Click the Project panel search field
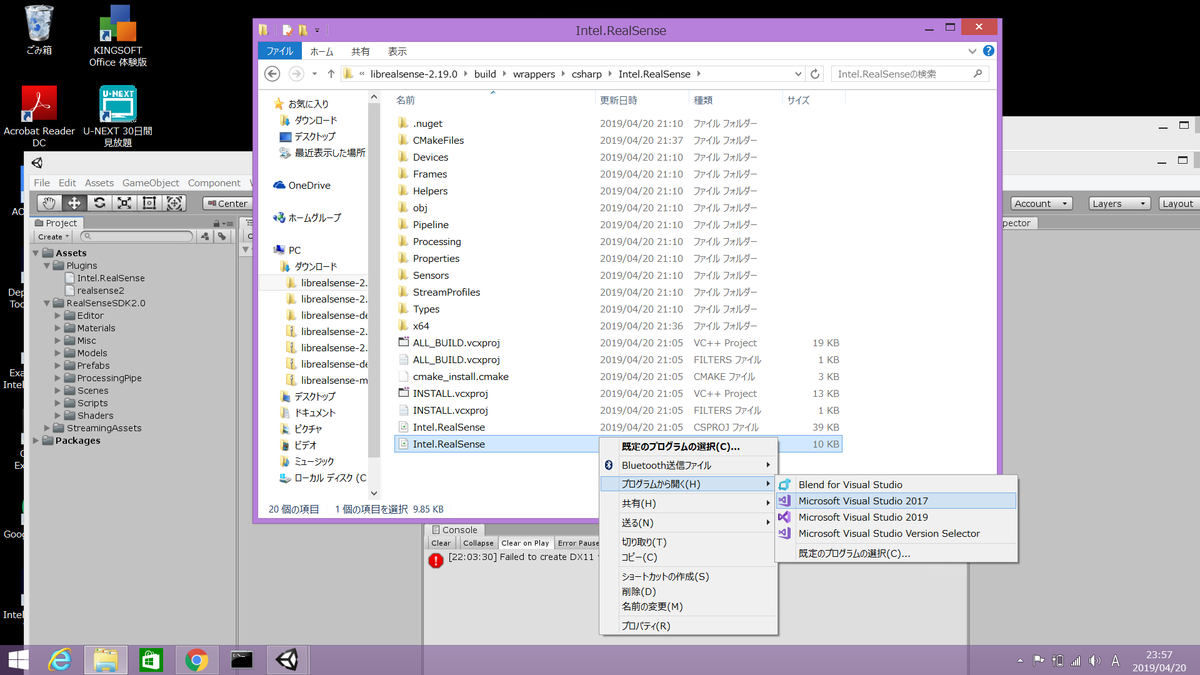 click(138, 237)
